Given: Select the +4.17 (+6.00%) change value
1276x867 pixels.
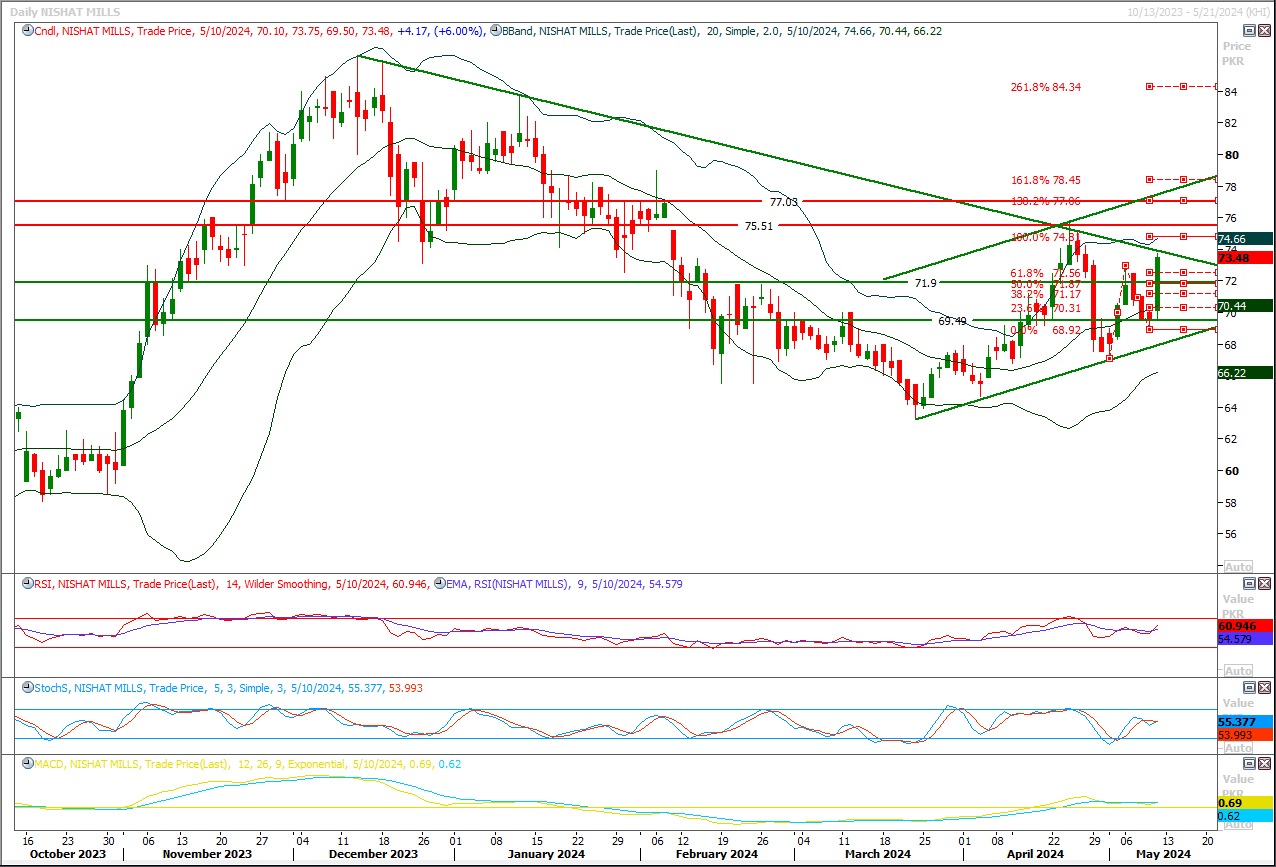Looking at the screenshot, I should pyautogui.click(x=440, y=31).
